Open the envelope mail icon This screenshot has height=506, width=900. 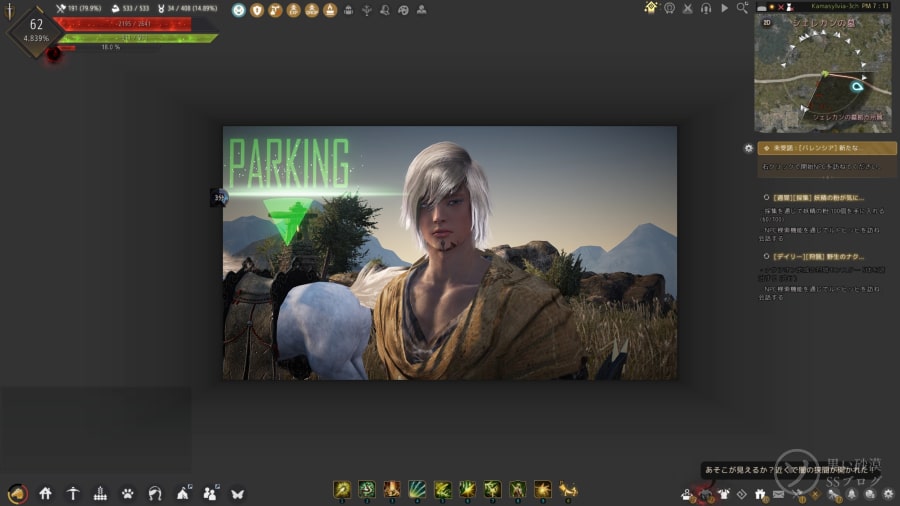click(x=778, y=494)
